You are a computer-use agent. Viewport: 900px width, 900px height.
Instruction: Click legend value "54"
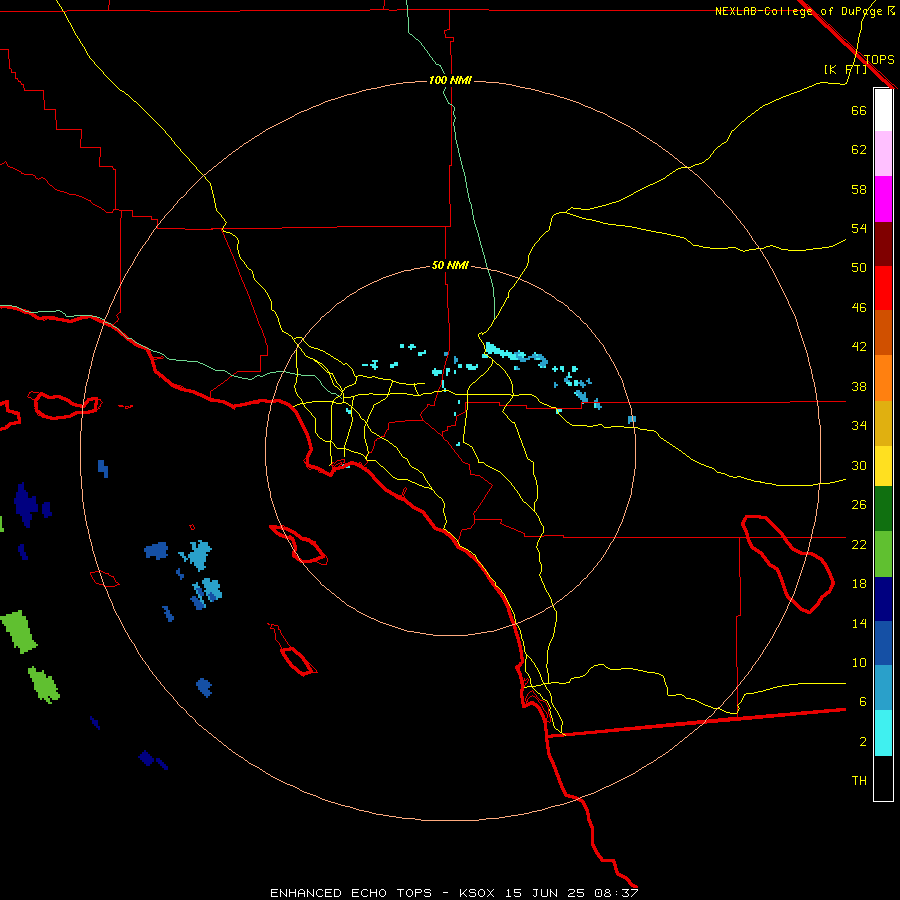859,228
